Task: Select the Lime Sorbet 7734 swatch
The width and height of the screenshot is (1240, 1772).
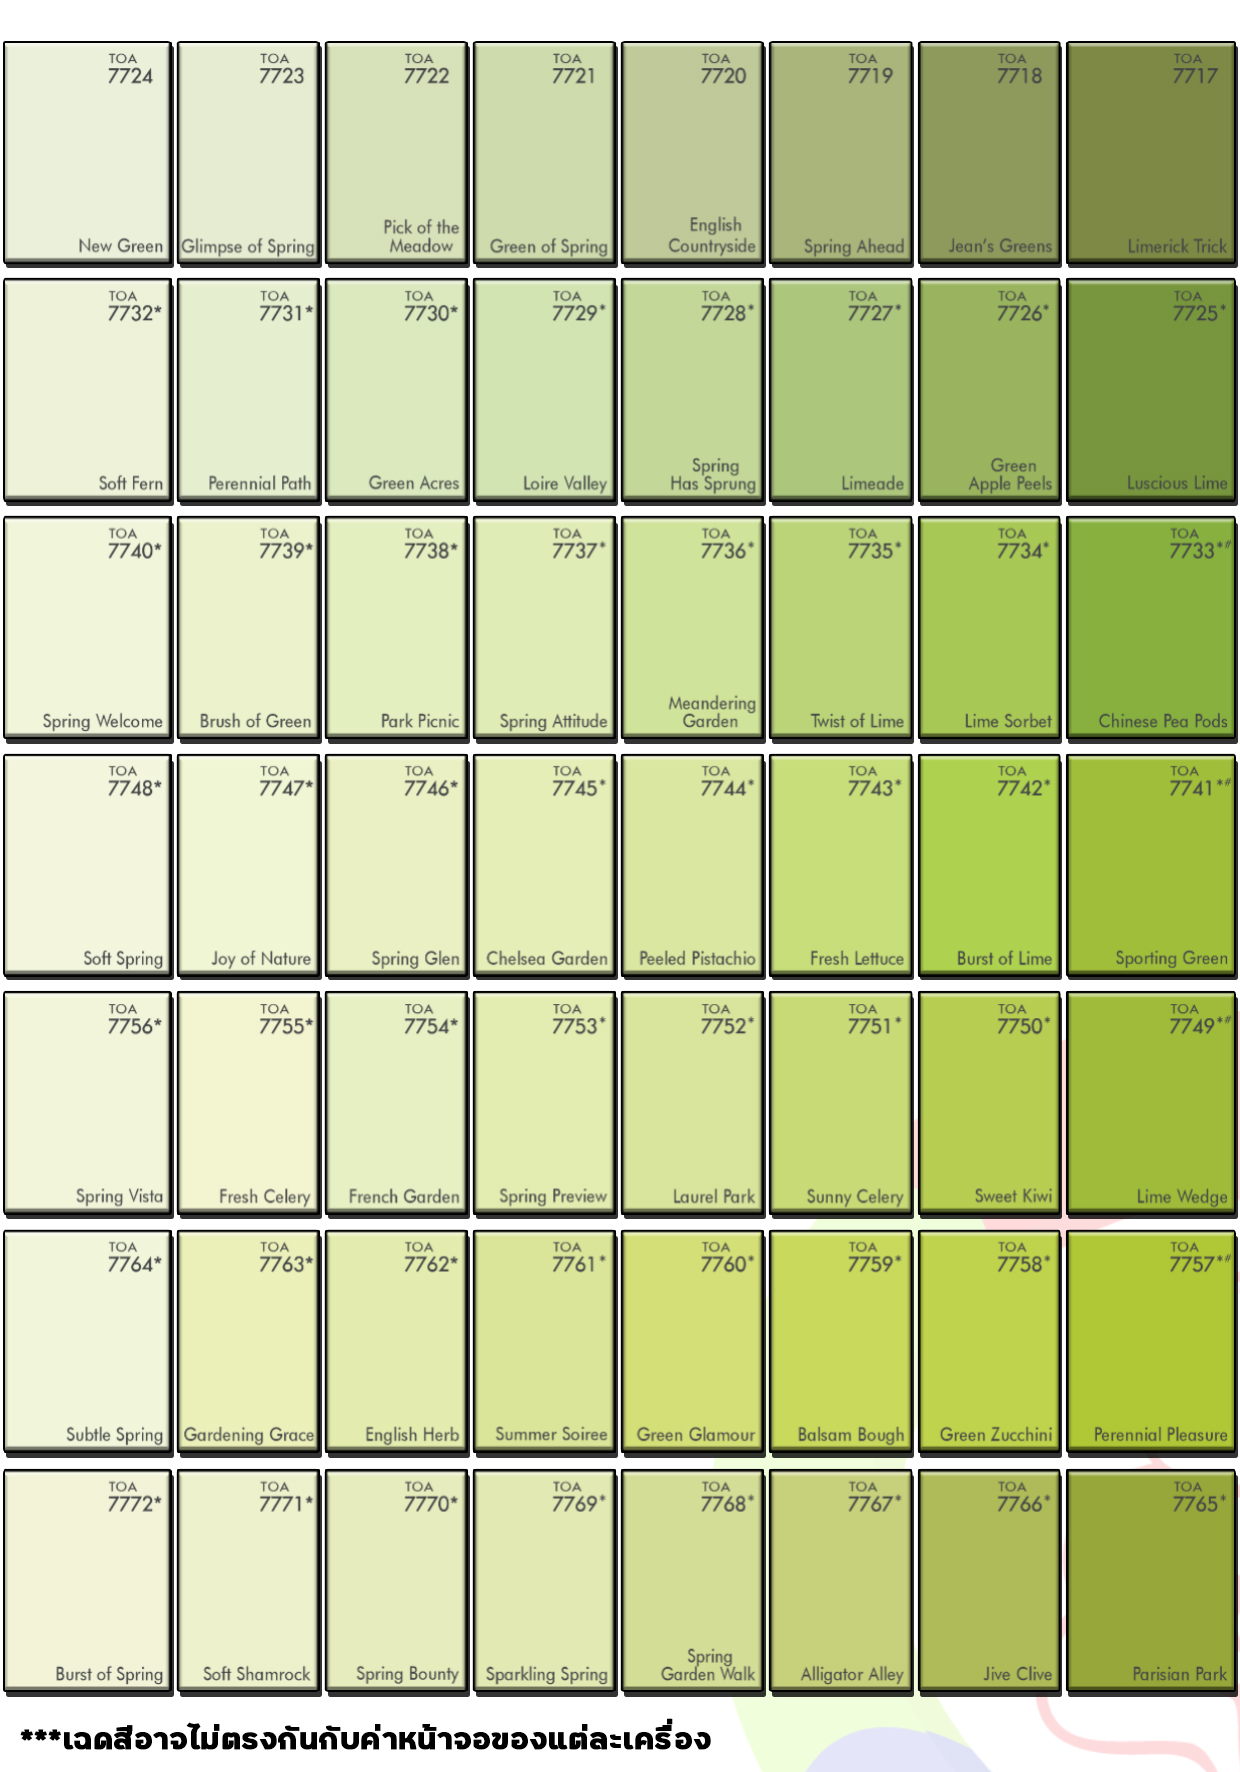Action: (989, 629)
